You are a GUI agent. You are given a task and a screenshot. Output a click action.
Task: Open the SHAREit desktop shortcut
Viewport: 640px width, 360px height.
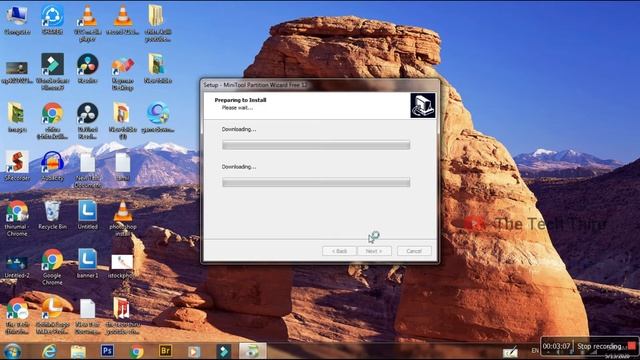(52, 20)
